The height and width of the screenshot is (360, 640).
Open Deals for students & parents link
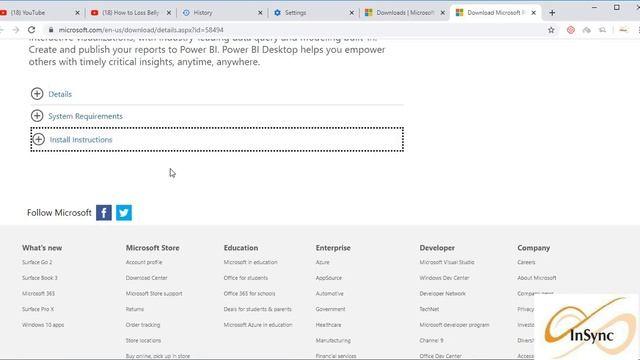coord(258,309)
